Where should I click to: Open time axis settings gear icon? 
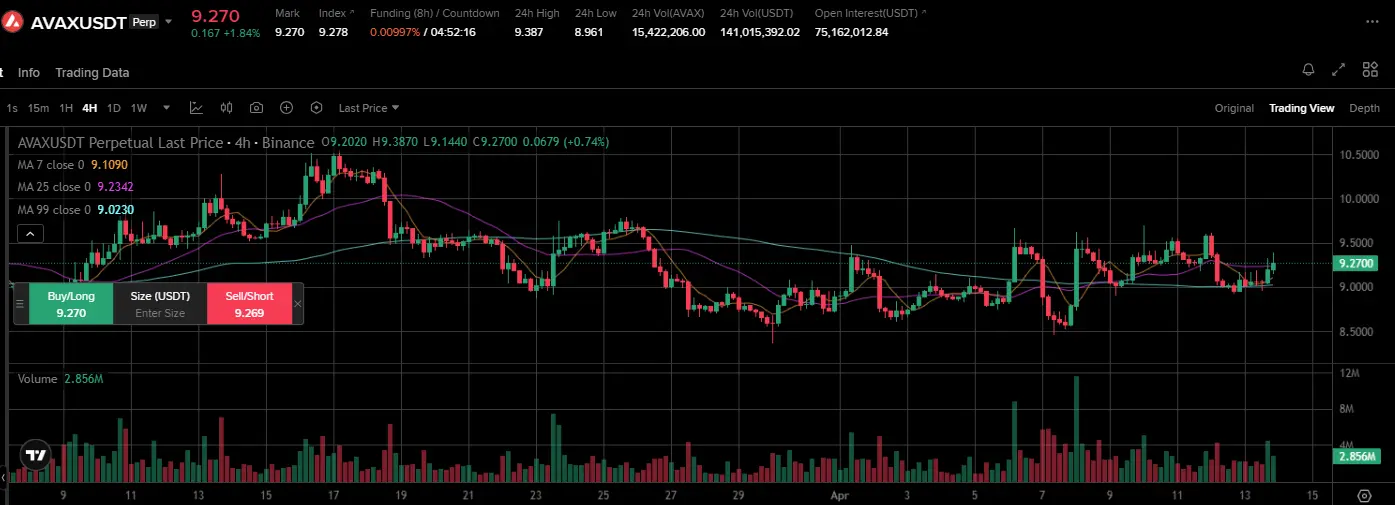1364,495
